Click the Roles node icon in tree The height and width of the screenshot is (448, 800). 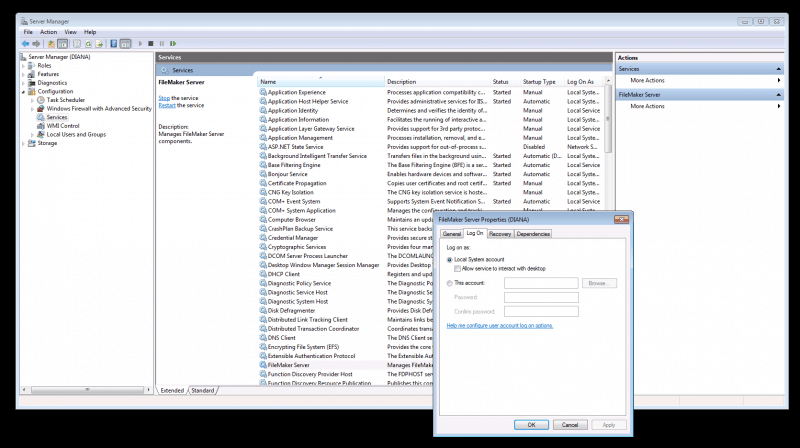pyautogui.click(x=32, y=65)
